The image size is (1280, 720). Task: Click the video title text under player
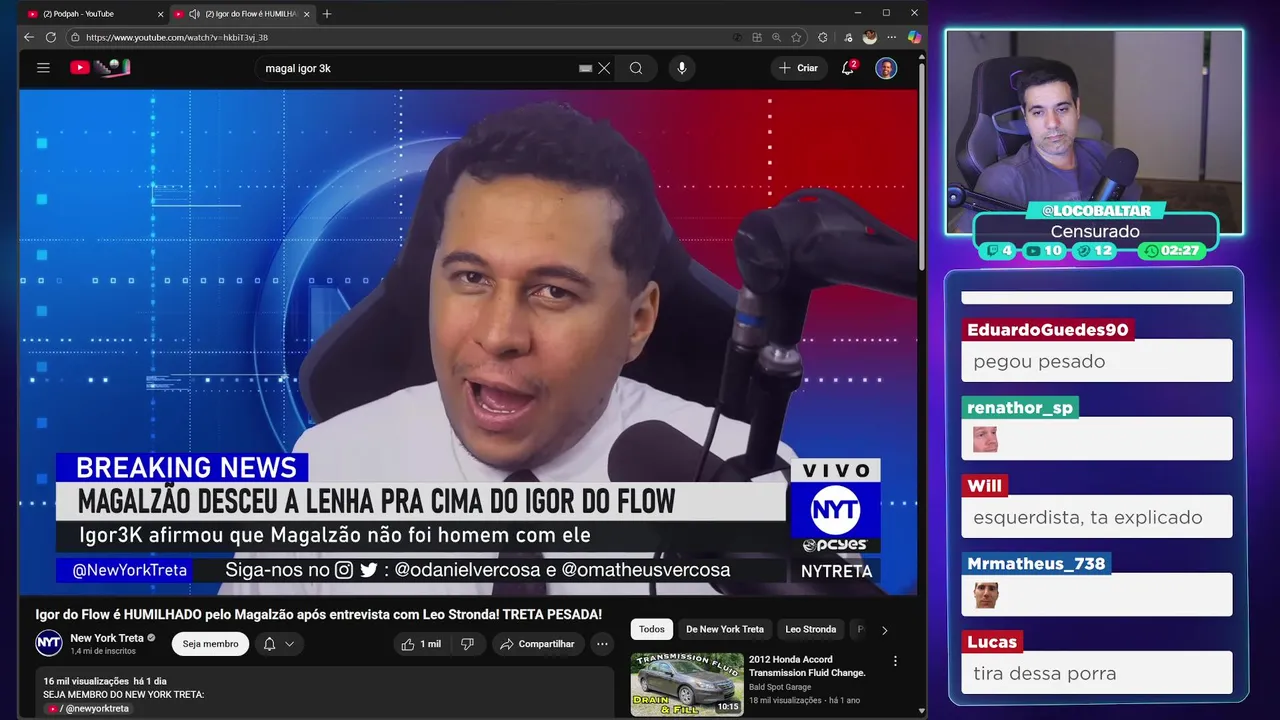pyautogui.click(x=319, y=614)
